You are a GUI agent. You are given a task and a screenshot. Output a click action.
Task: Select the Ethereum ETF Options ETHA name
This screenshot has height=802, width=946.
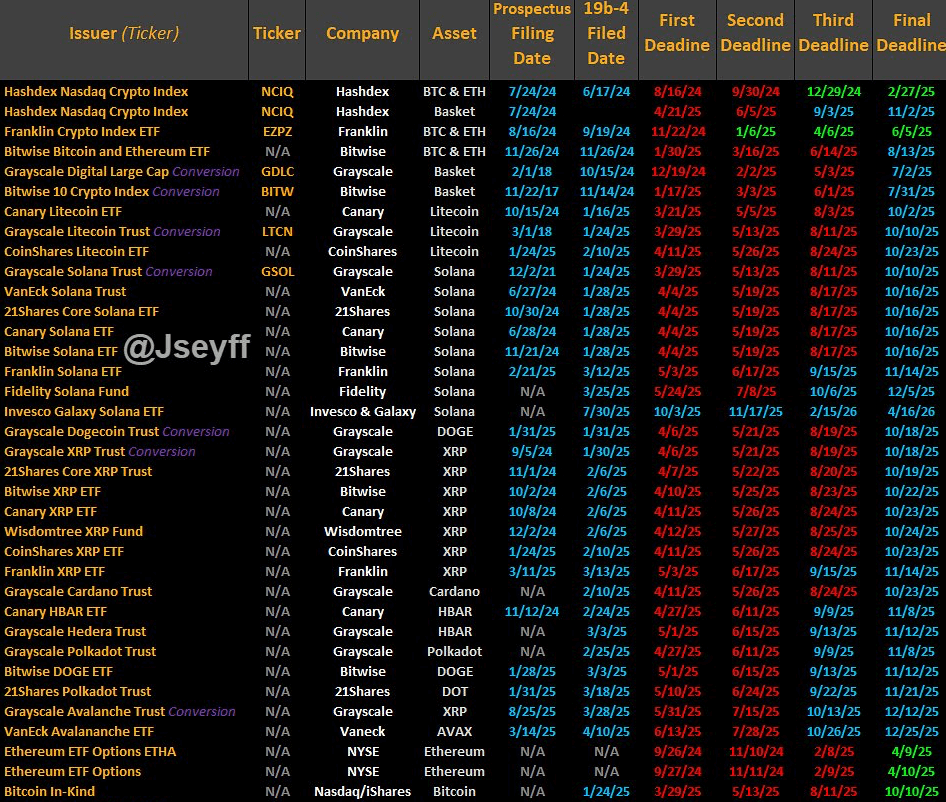pos(90,752)
